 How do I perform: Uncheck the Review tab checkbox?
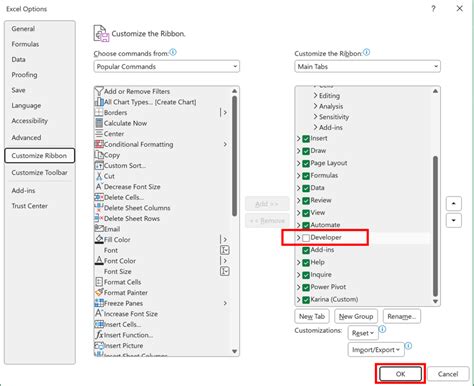[x=306, y=201]
